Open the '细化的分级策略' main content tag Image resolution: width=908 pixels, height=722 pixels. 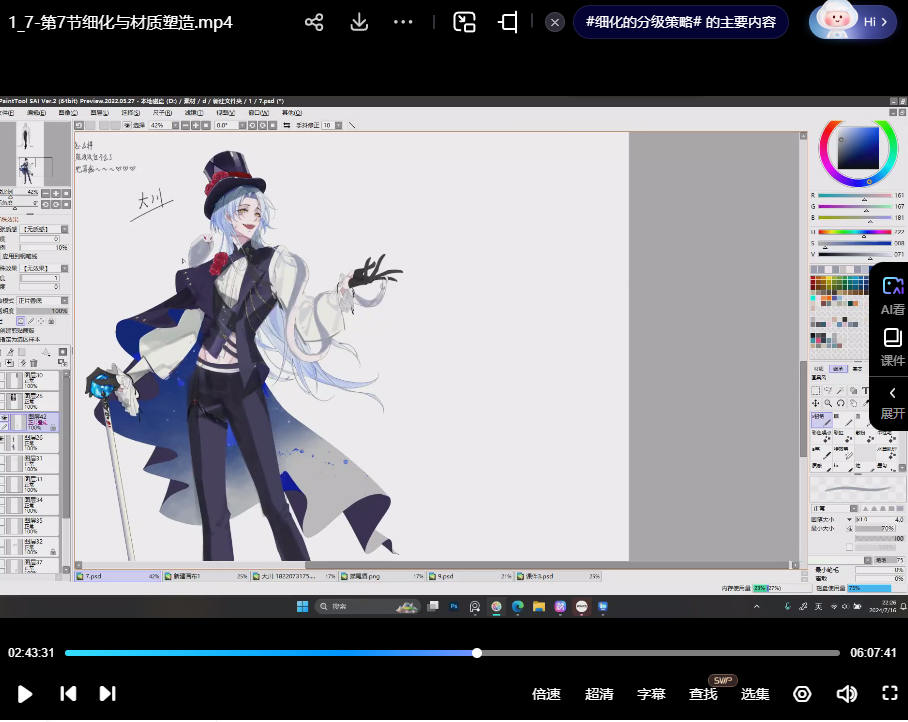(x=680, y=22)
